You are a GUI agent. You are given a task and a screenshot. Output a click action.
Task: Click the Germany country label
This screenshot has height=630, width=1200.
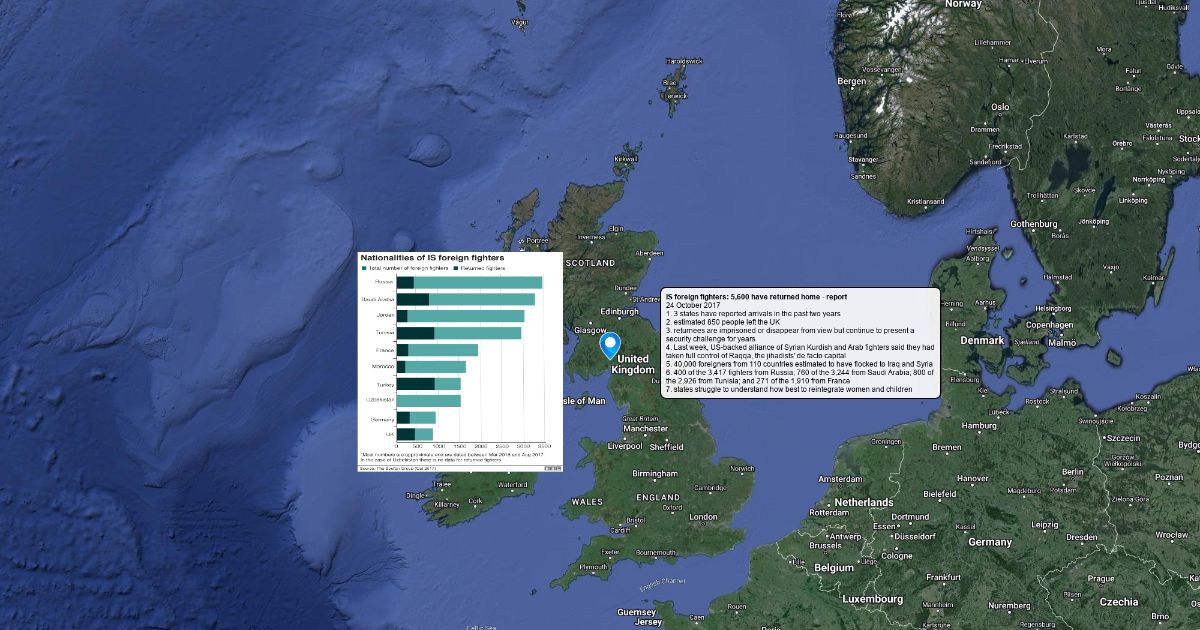tap(990, 541)
